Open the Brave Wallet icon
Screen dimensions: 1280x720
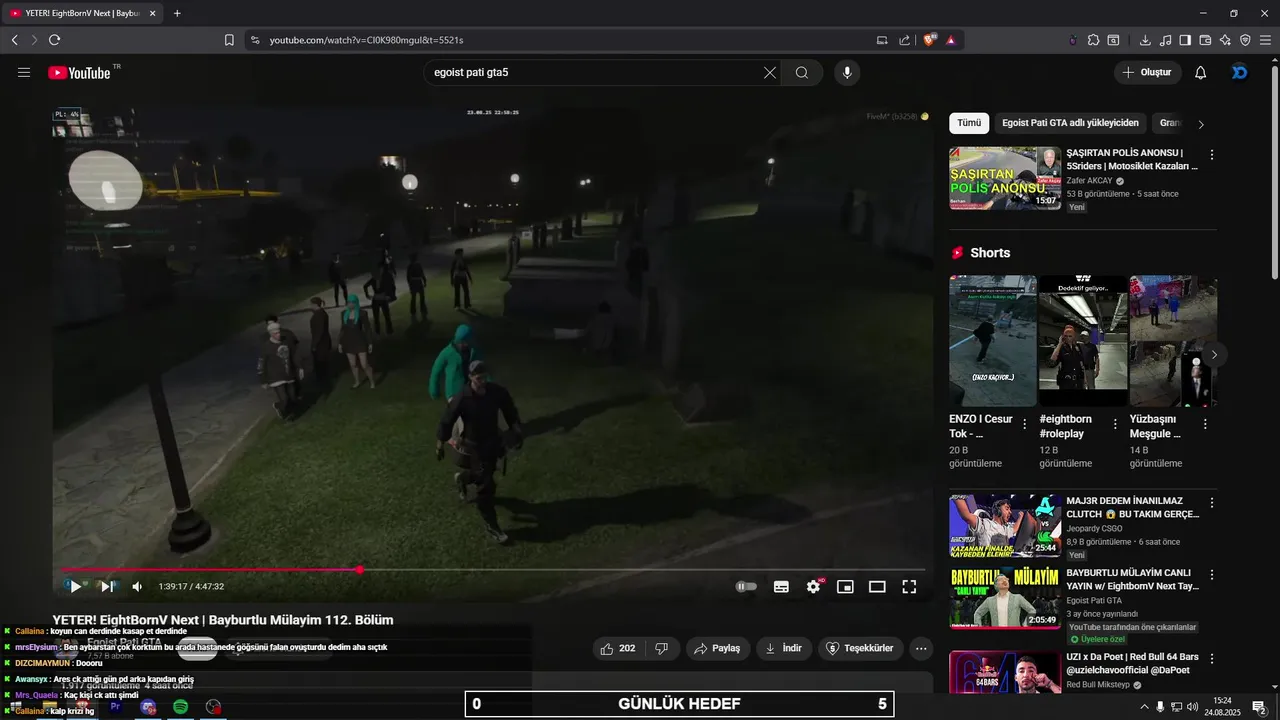coord(1205,40)
